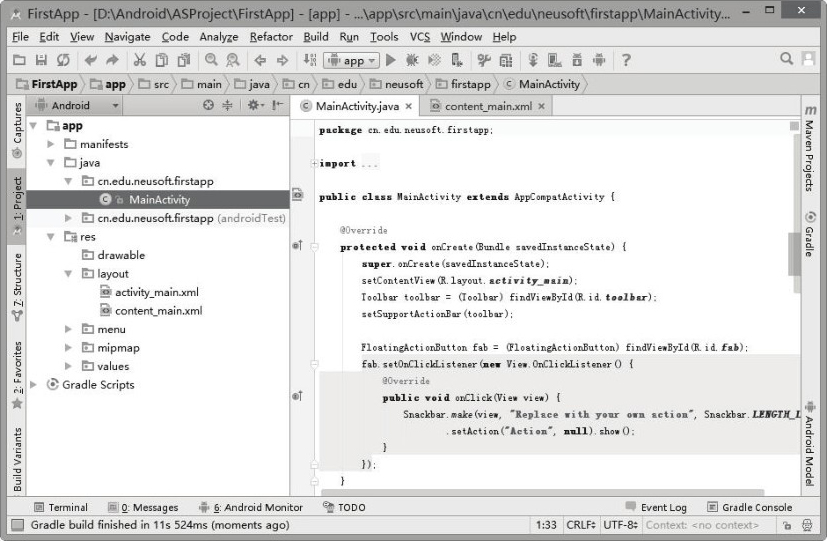
Task: Click the Help question mark icon
Action: click(626, 60)
